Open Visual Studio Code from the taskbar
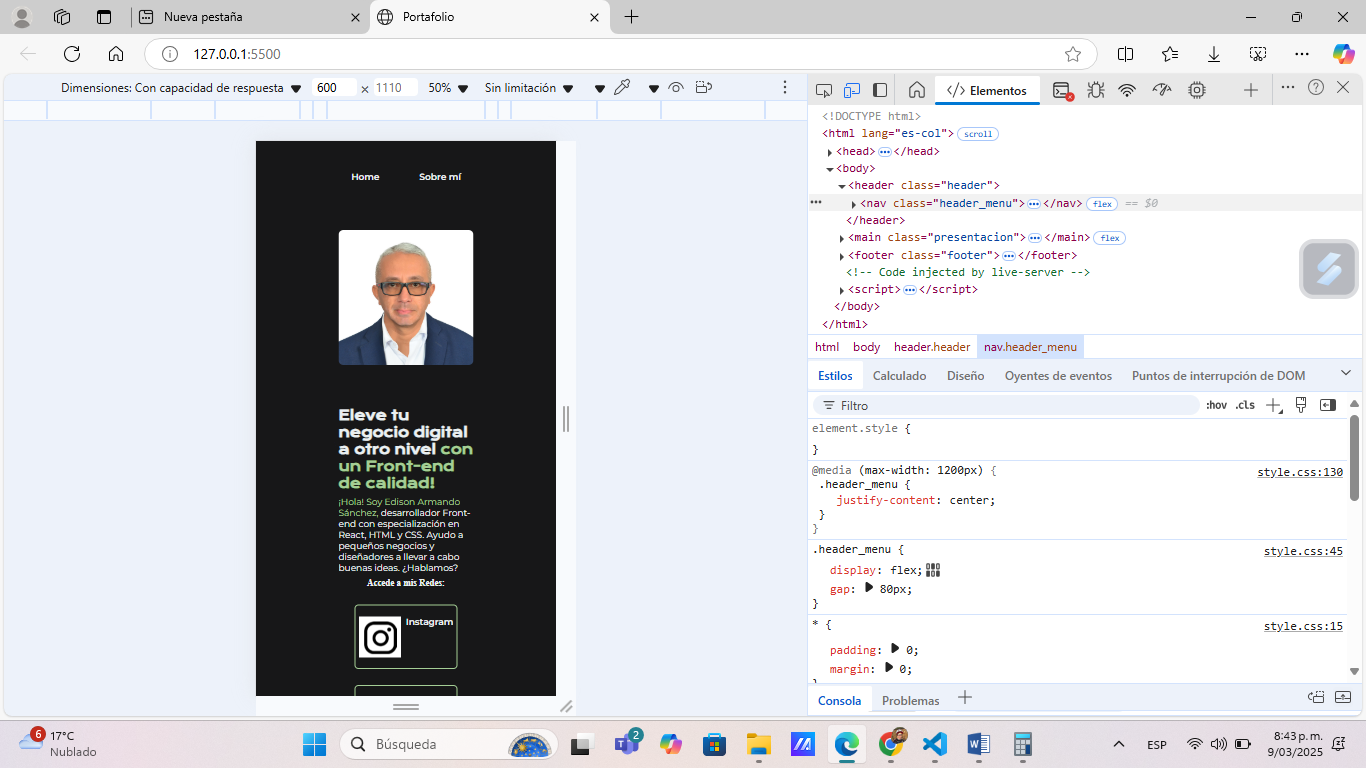 (934, 744)
